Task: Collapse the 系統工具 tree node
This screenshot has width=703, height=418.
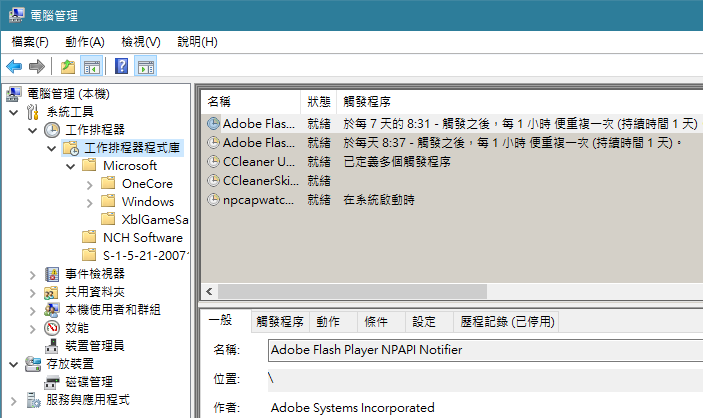Action: pyautogui.click(x=14, y=112)
